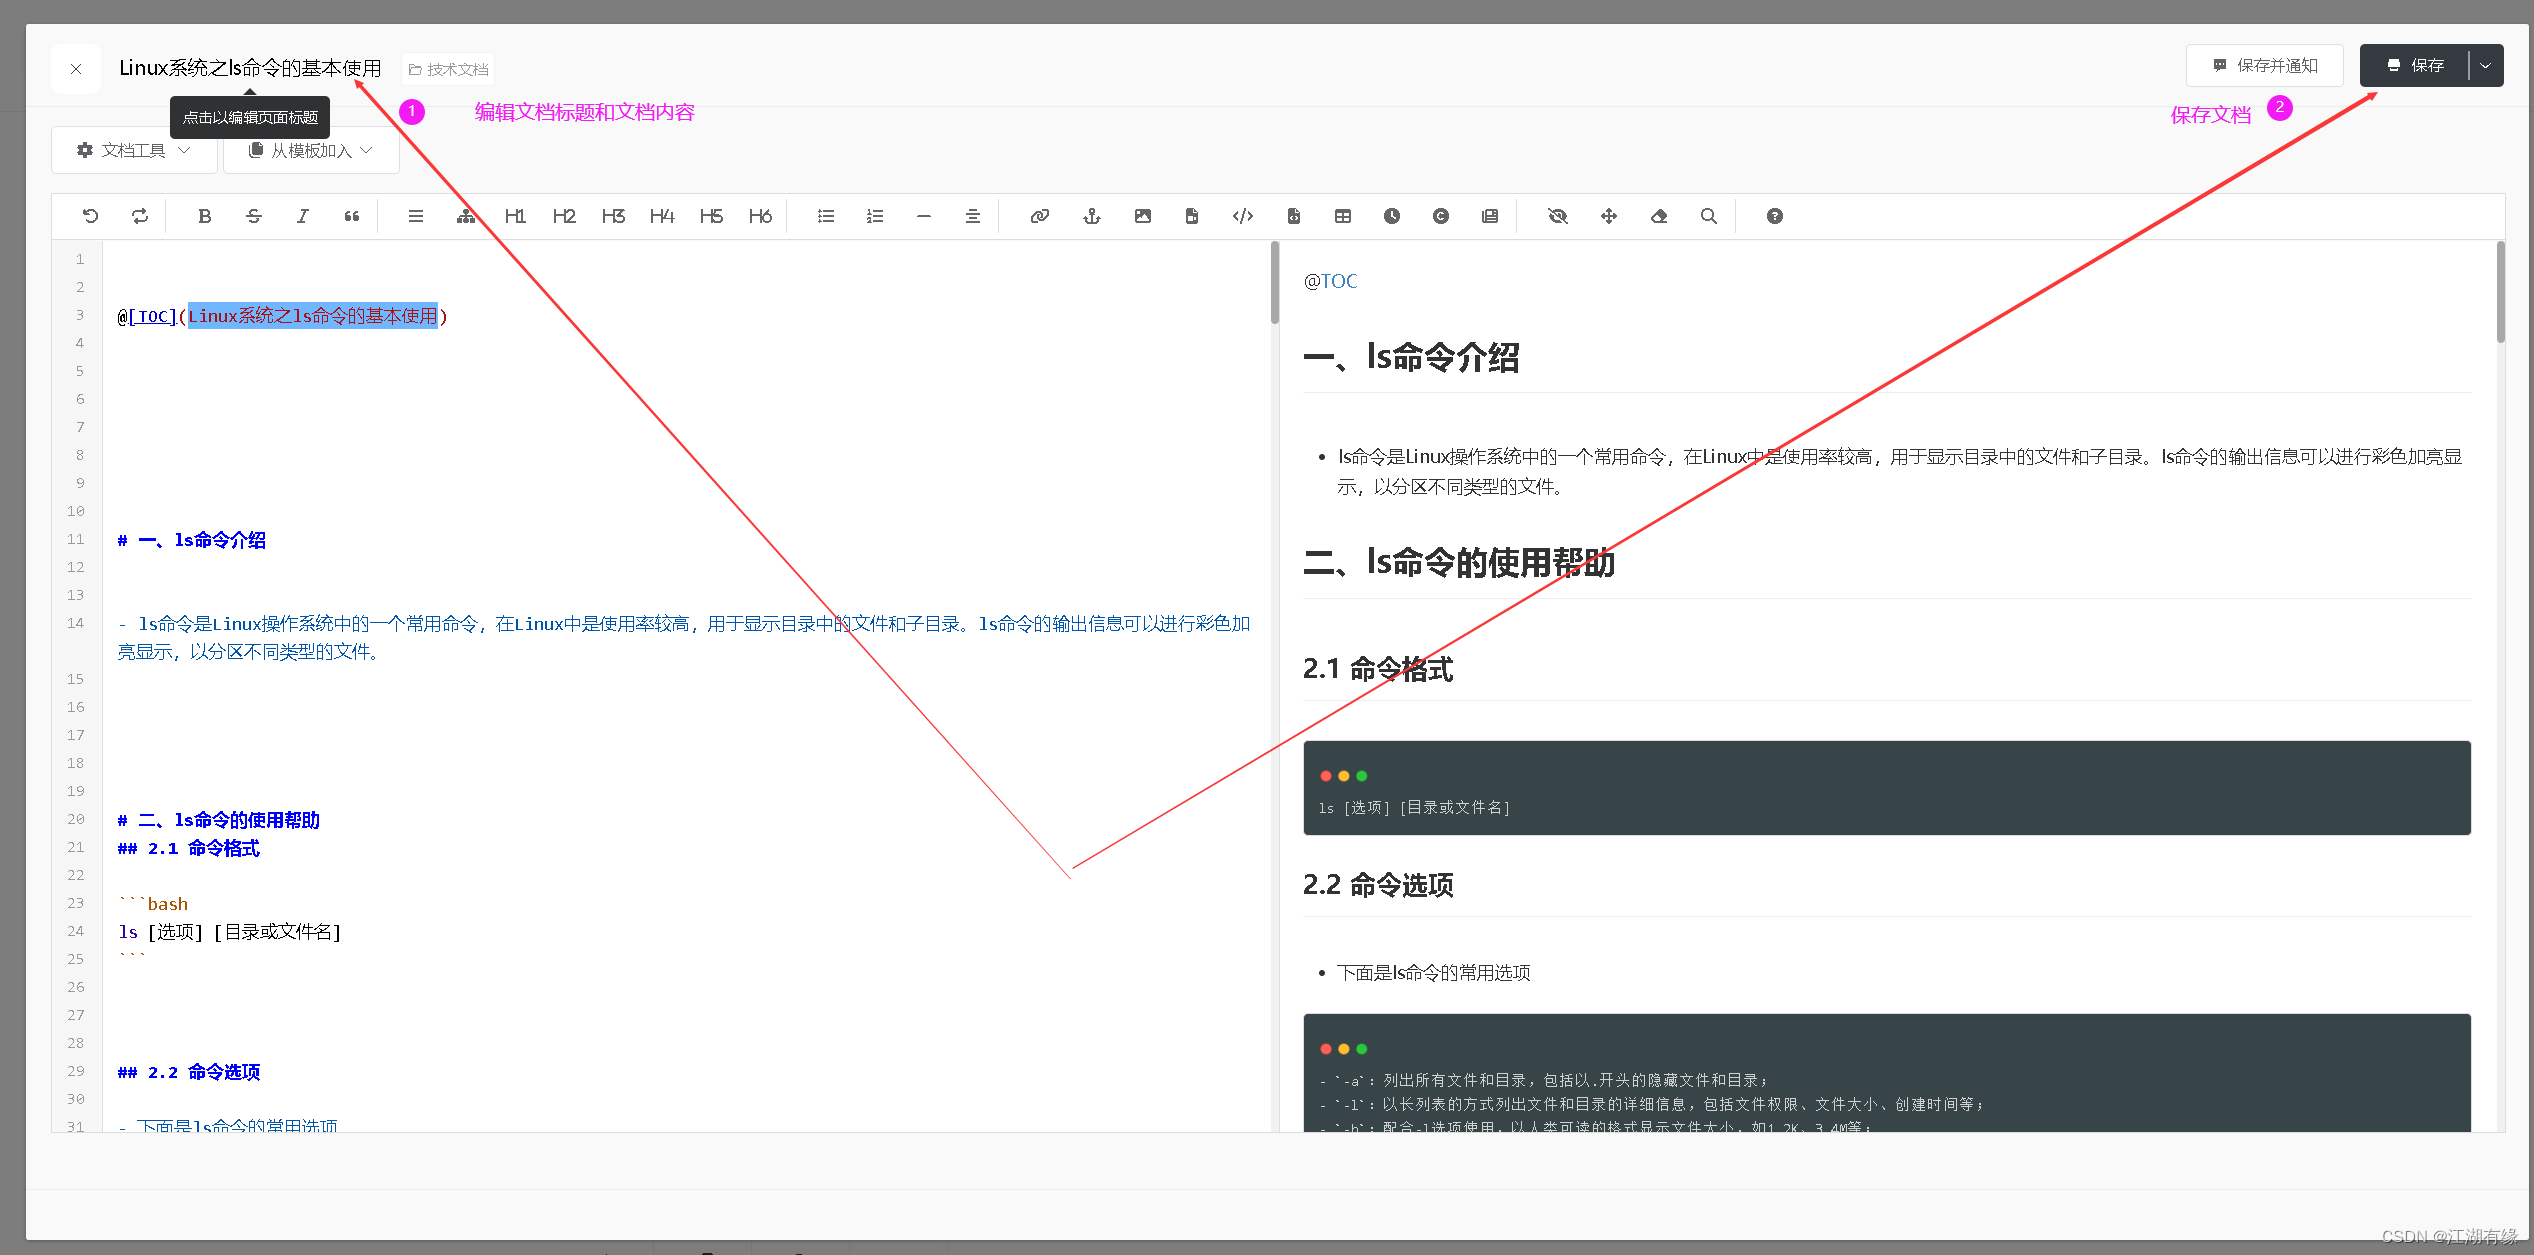Click the undo icon in the editor toolbar
Viewport: 2534px width, 1255px height.
(x=91, y=216)
